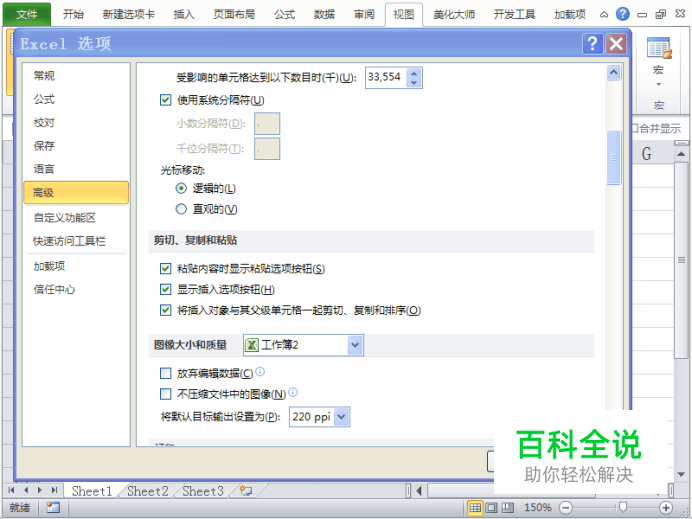Screen dimensions: 692x519
Task: Click info icon beside 放弃编辑数据
Action: 260,371
